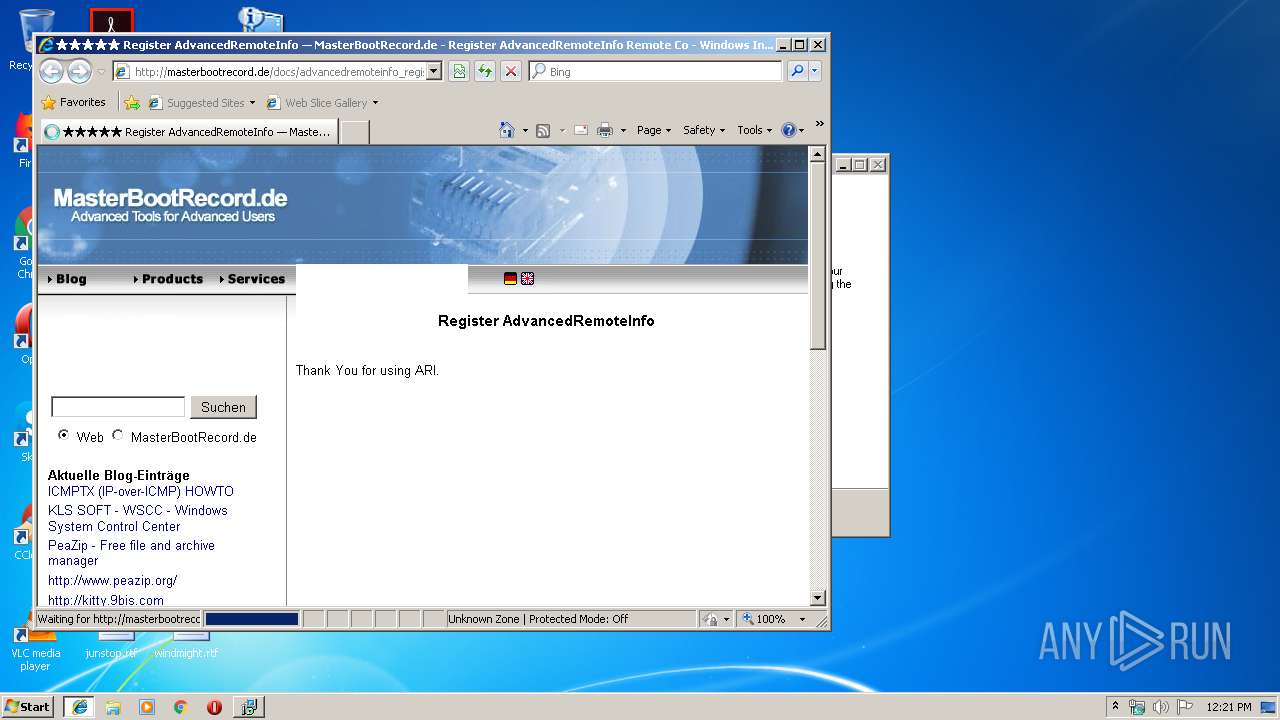The width and height of the screenshot is (1280, 720).
Task: Click the page vertical scrollbar thumb
Action: [x=818, y=257]
